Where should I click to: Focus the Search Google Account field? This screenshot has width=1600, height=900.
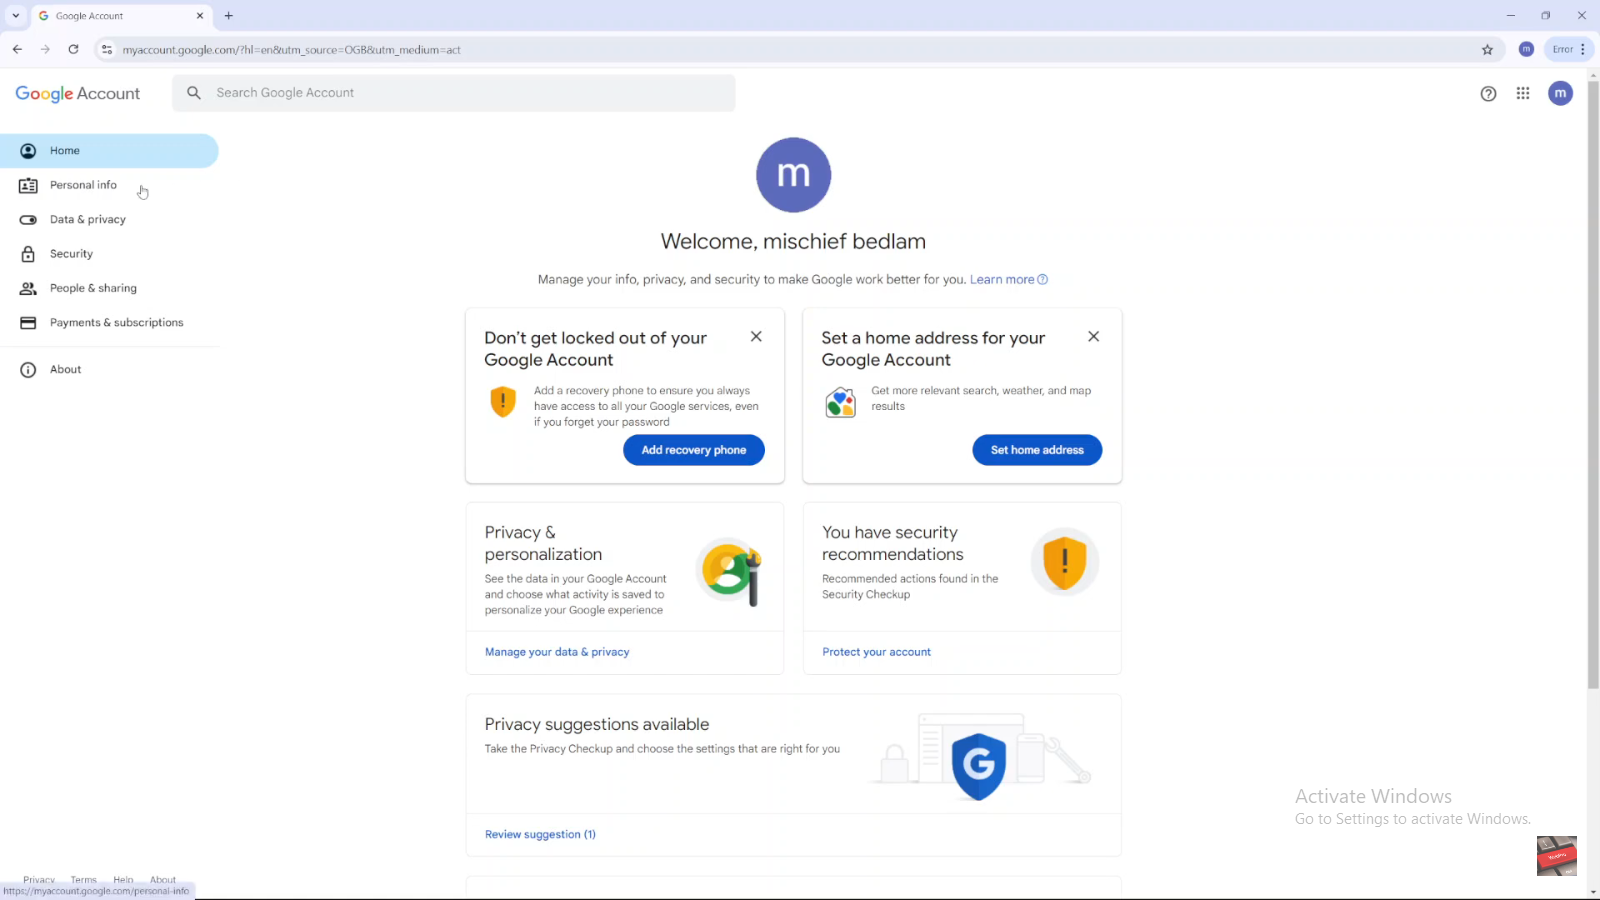click(454, 93)
